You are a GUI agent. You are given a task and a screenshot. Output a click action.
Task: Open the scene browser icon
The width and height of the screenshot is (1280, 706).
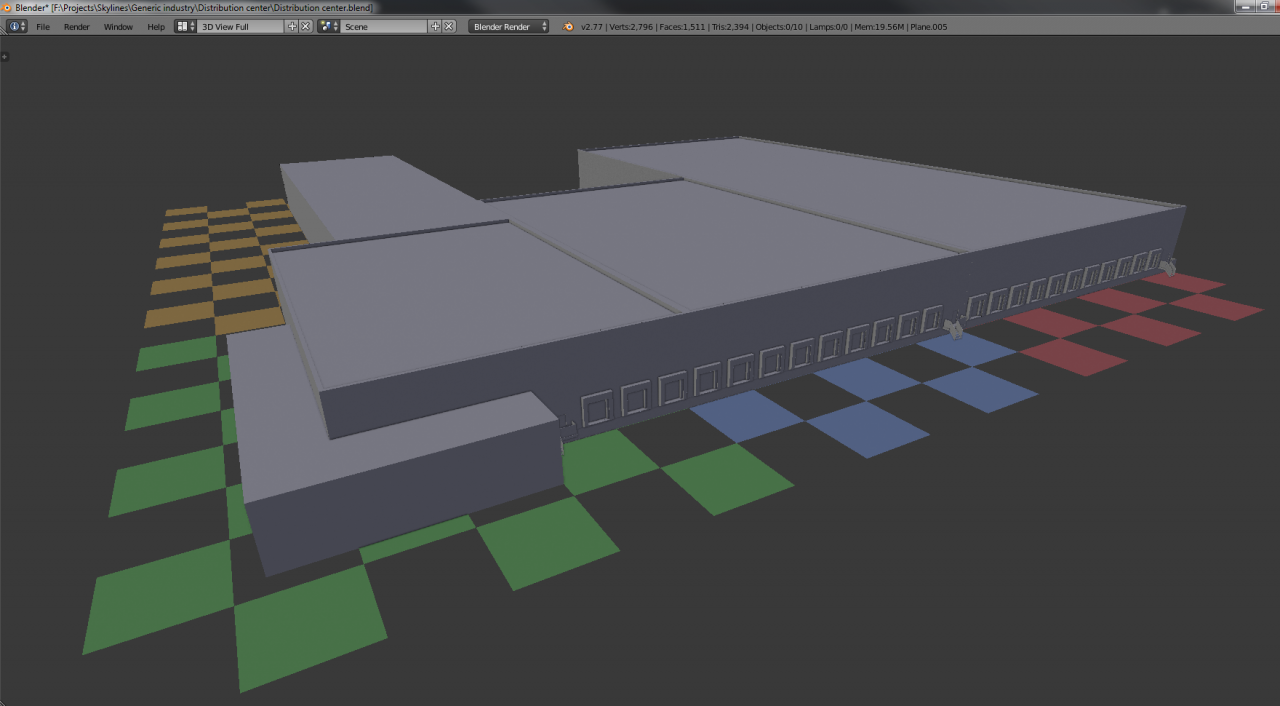coord(329,26)
